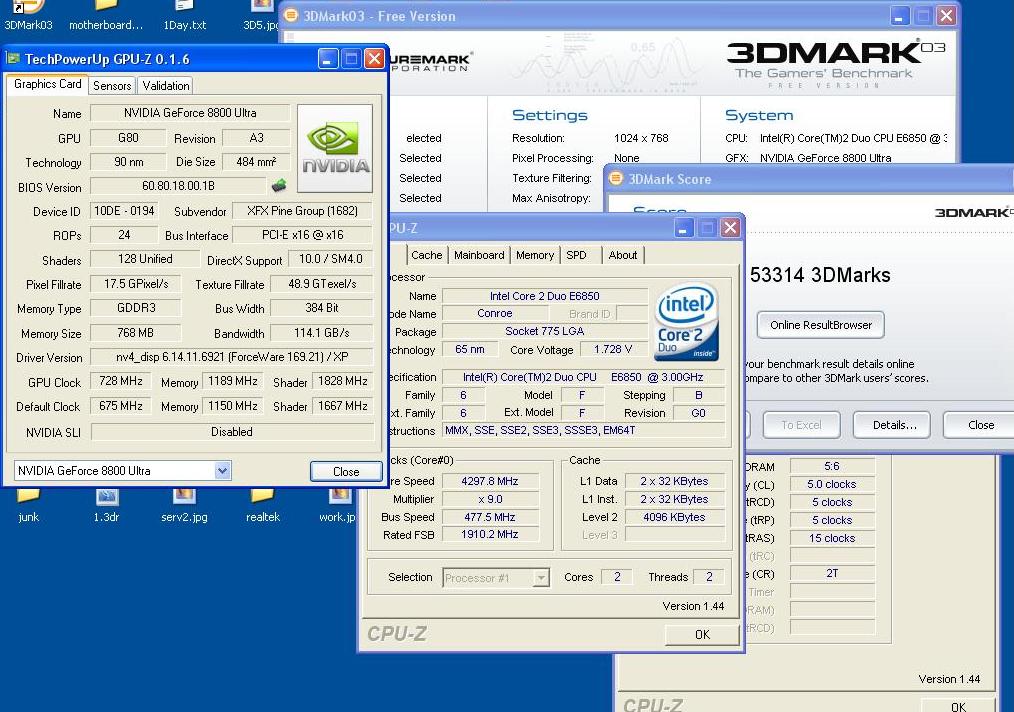Click the Memory Size 768 MB field

[135, 332]
